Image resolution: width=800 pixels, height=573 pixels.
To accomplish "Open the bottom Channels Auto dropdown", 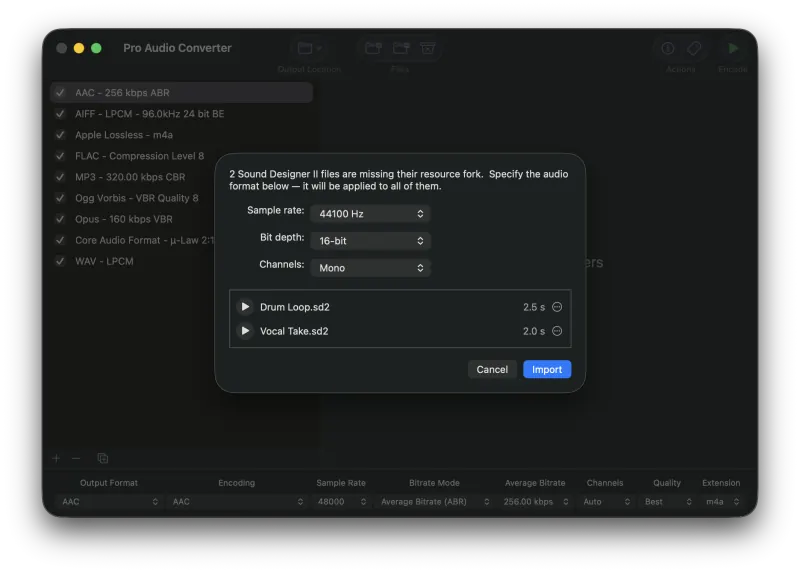I will pos(606,502).
